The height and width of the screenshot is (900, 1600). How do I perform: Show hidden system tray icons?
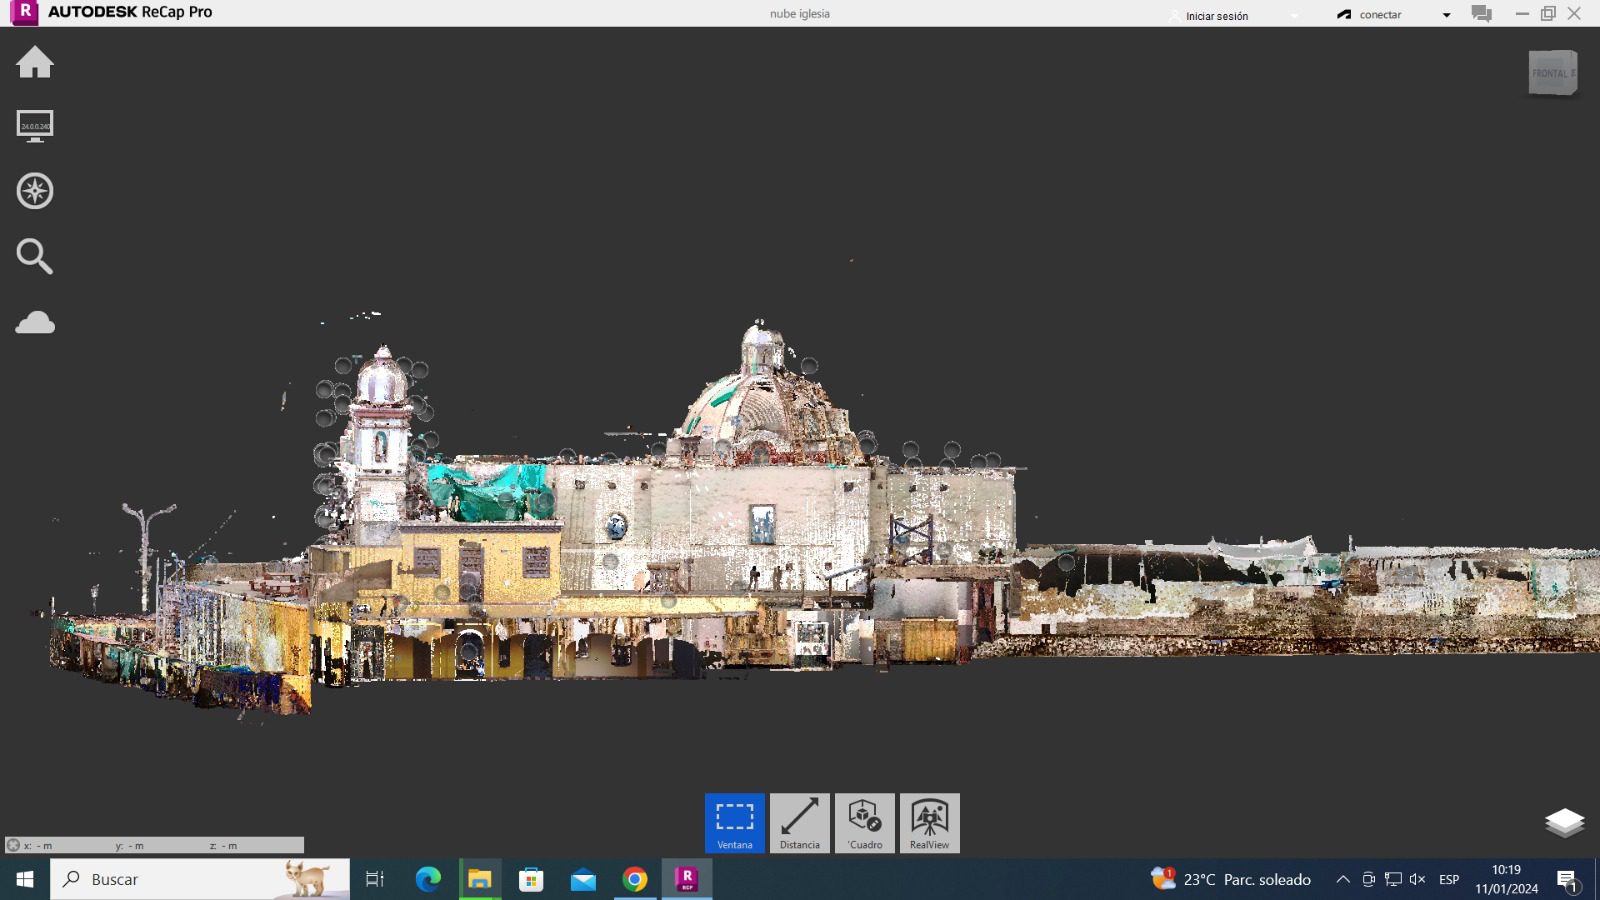1343,879
